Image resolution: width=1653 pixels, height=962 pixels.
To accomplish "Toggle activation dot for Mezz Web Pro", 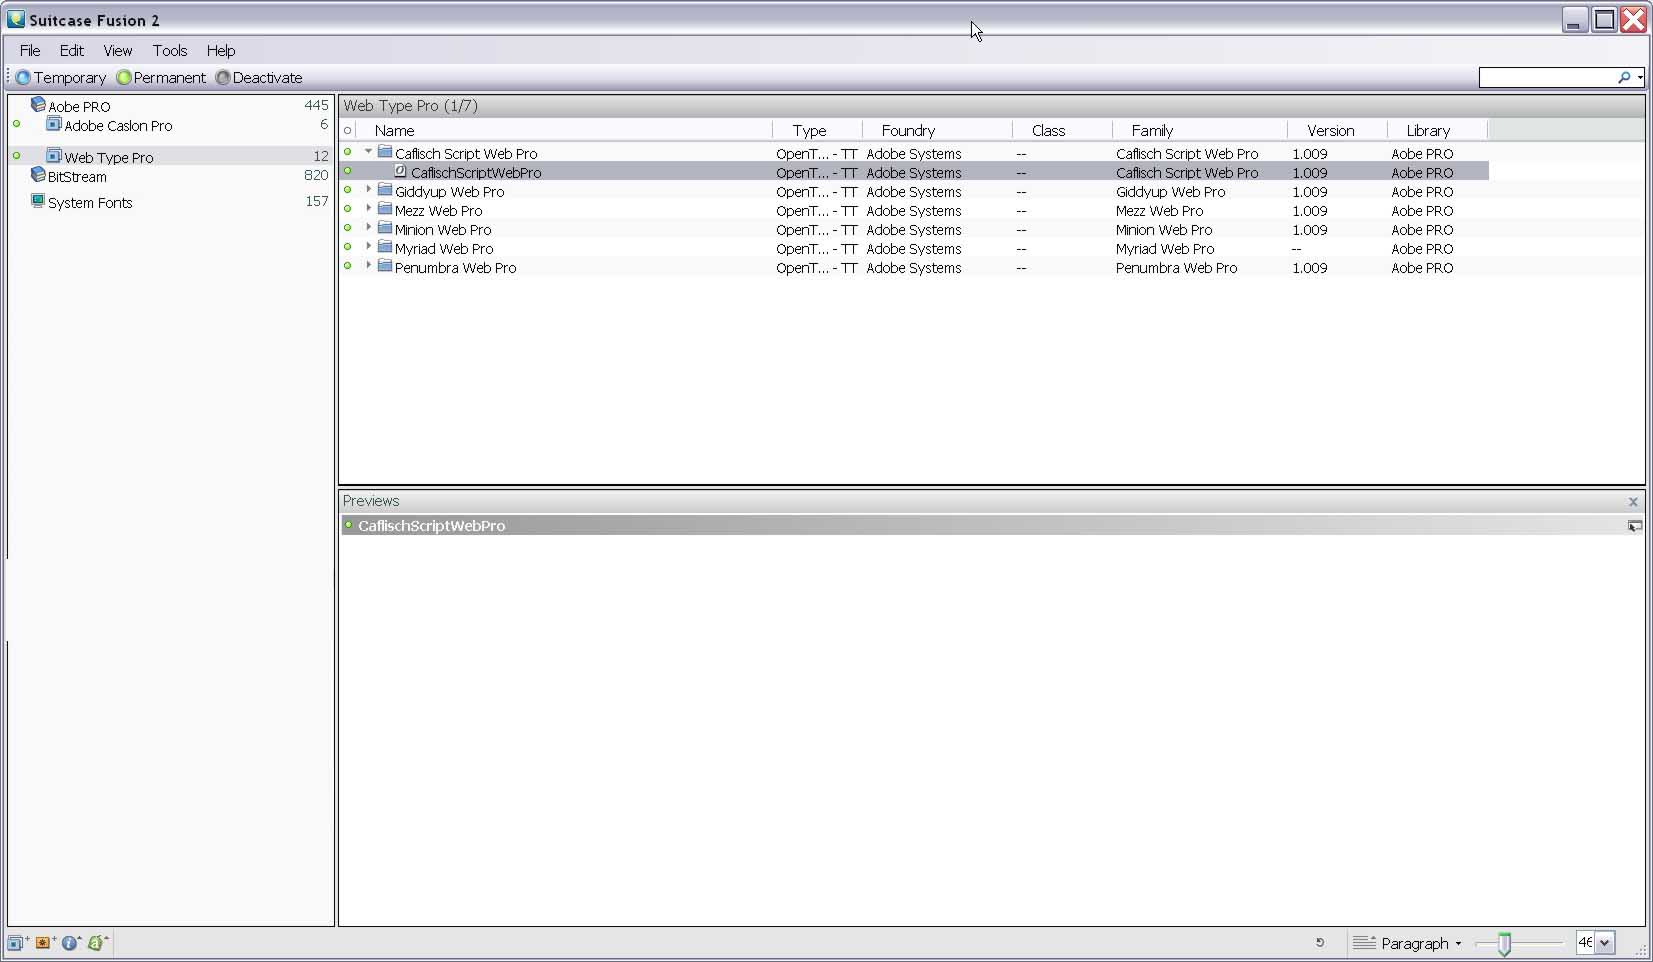I will point(348,209).
